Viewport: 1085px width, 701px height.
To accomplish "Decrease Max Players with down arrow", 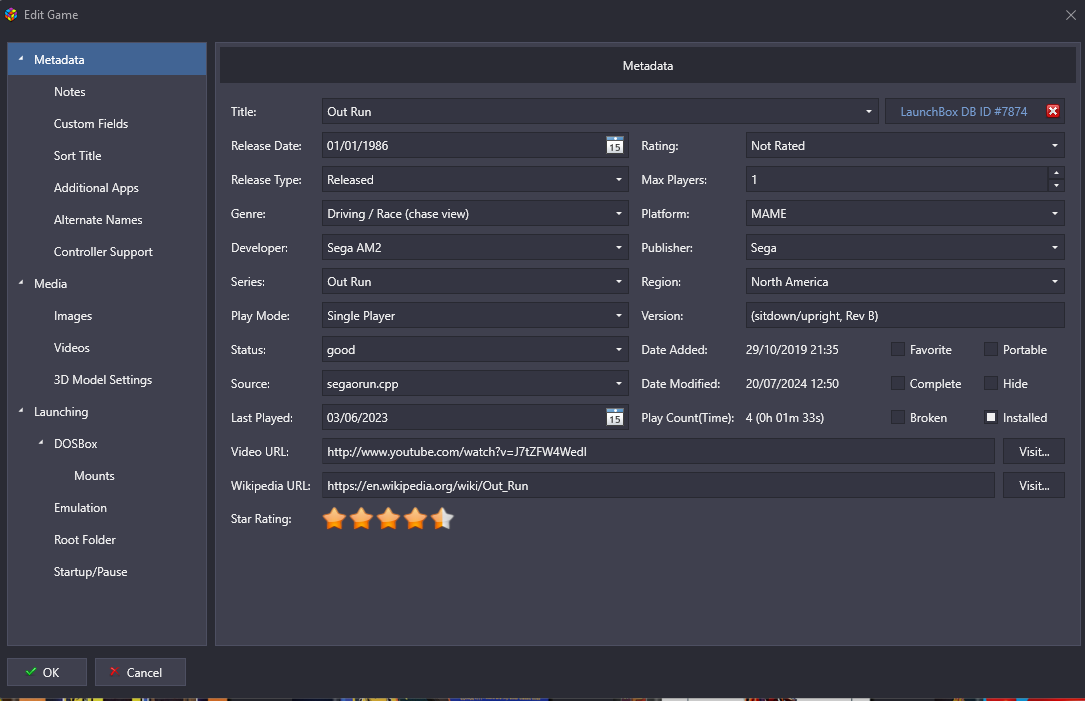I will click(1056, 185).
